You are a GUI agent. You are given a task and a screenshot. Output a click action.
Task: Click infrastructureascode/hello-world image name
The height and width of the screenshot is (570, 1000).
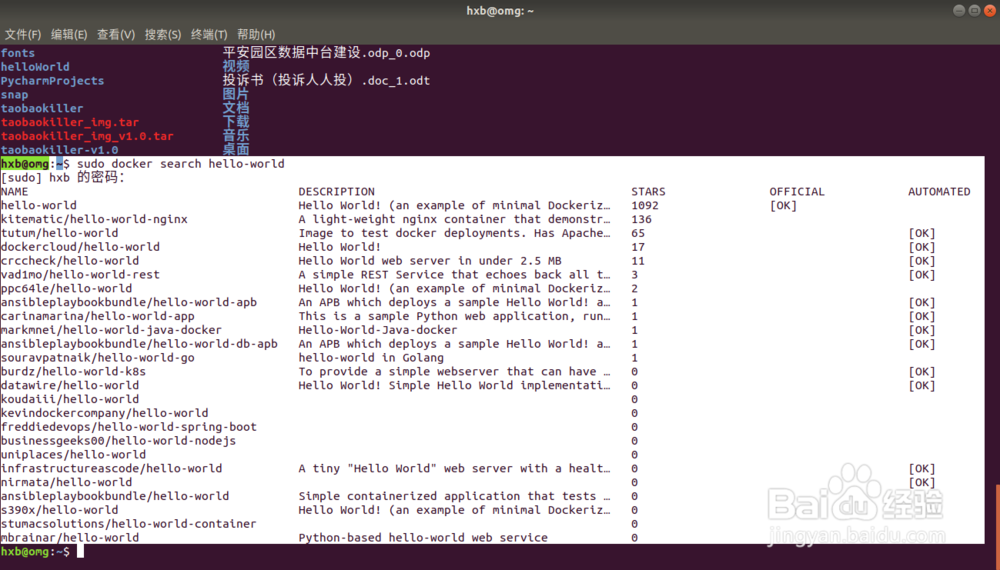tap(112, 469)
